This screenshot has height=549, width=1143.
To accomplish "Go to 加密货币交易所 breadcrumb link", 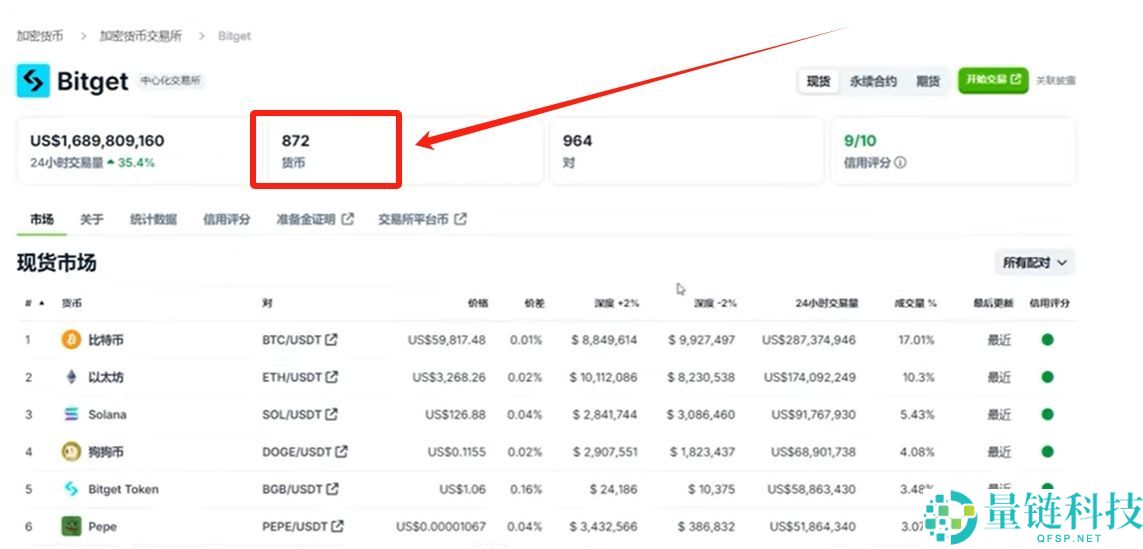I will [141, 36].
